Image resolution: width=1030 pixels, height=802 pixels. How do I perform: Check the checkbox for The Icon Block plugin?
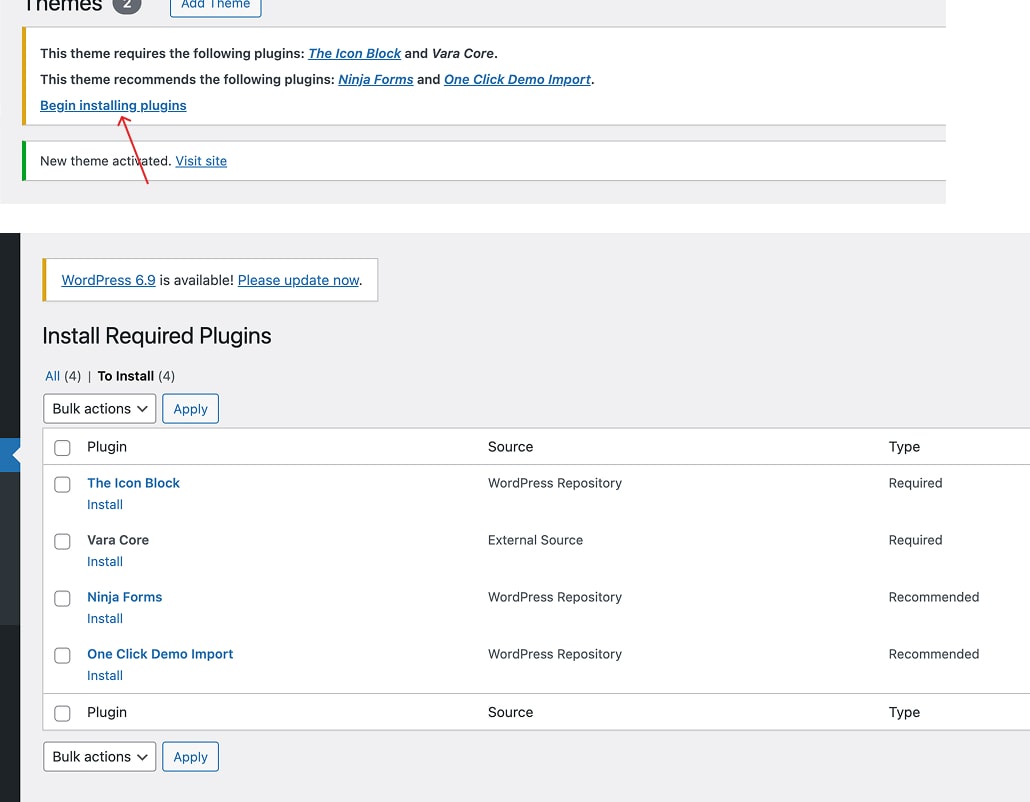(x=62, y=484)
